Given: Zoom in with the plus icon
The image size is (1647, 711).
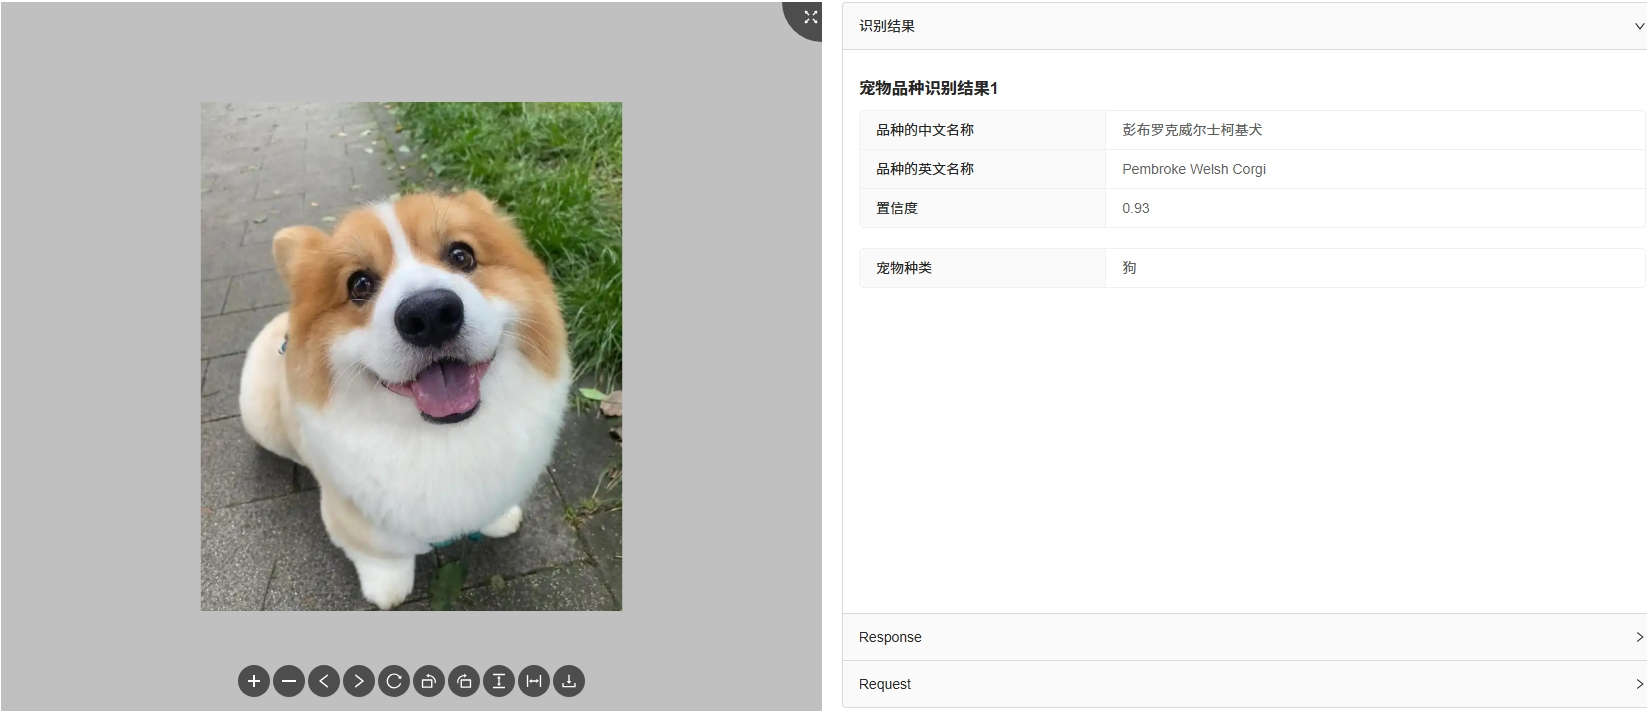Looking at the screenshot, I should tap(254, 681).
